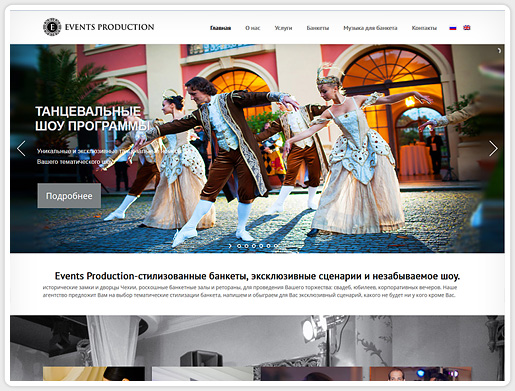Advance carousel with right arrow
Screen dimensions: 515x391
click(x=493, y=148)
